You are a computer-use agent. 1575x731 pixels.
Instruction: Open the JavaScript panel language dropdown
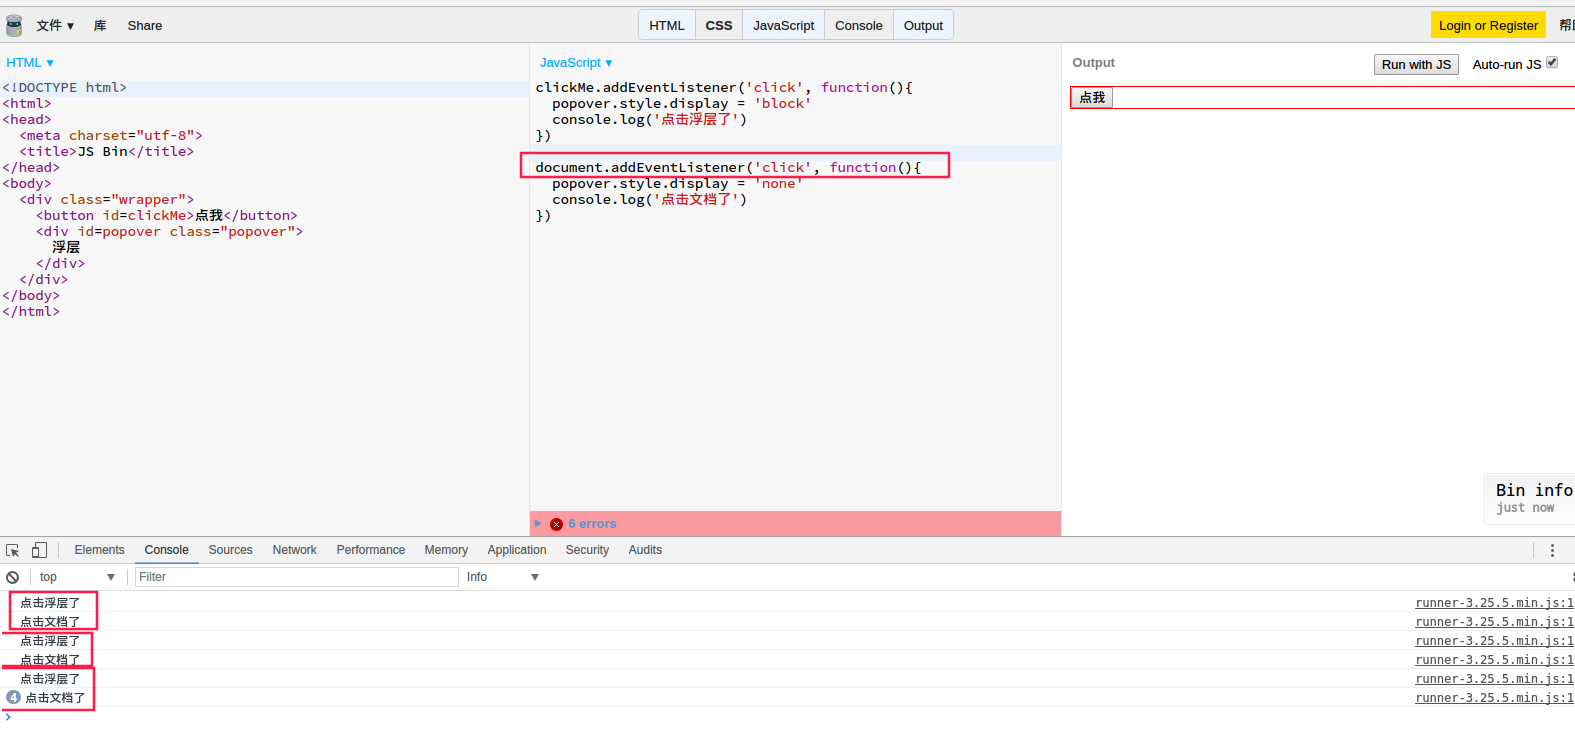pyautogui.click(x=576, y=63)
